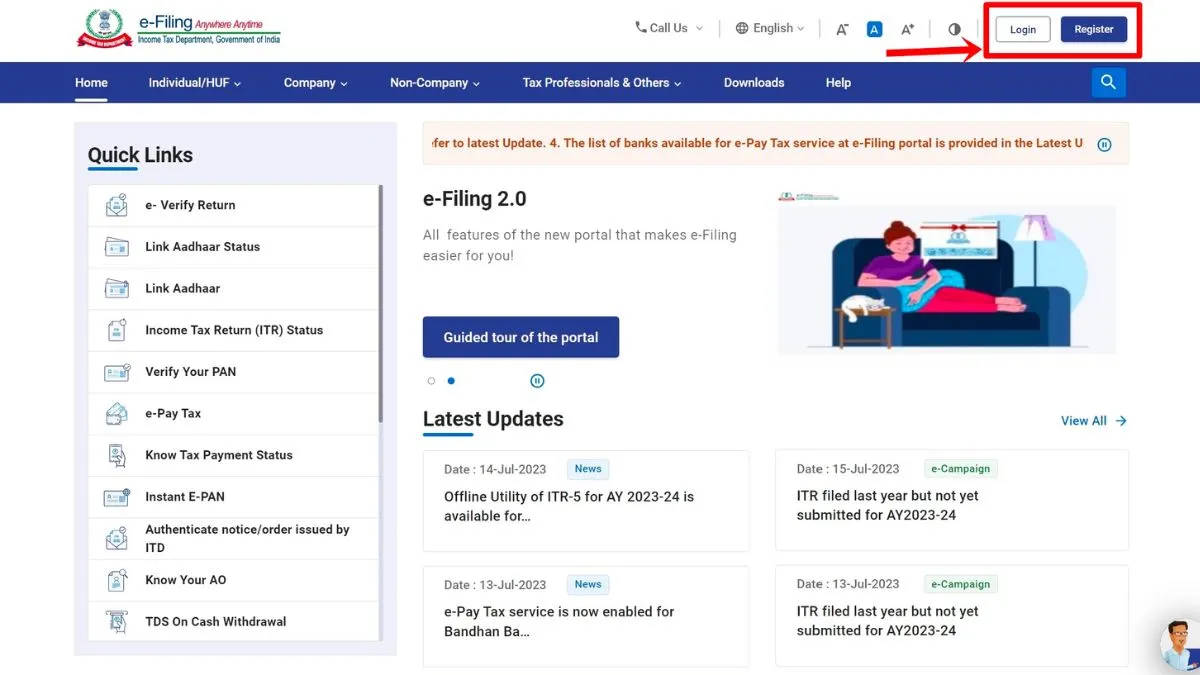The image size is (1200, 675).
Task: Click the Authenticate notice/order icon
Action: 117,538
